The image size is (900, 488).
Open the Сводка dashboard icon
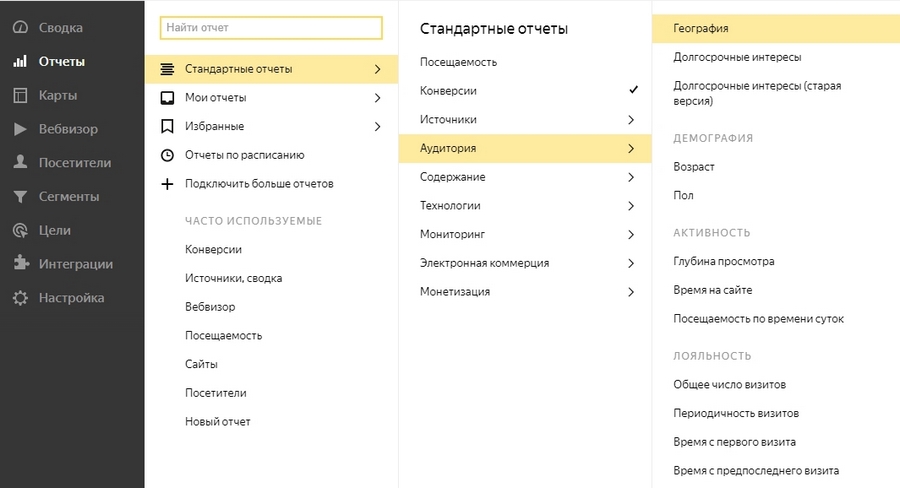[20, 28]
